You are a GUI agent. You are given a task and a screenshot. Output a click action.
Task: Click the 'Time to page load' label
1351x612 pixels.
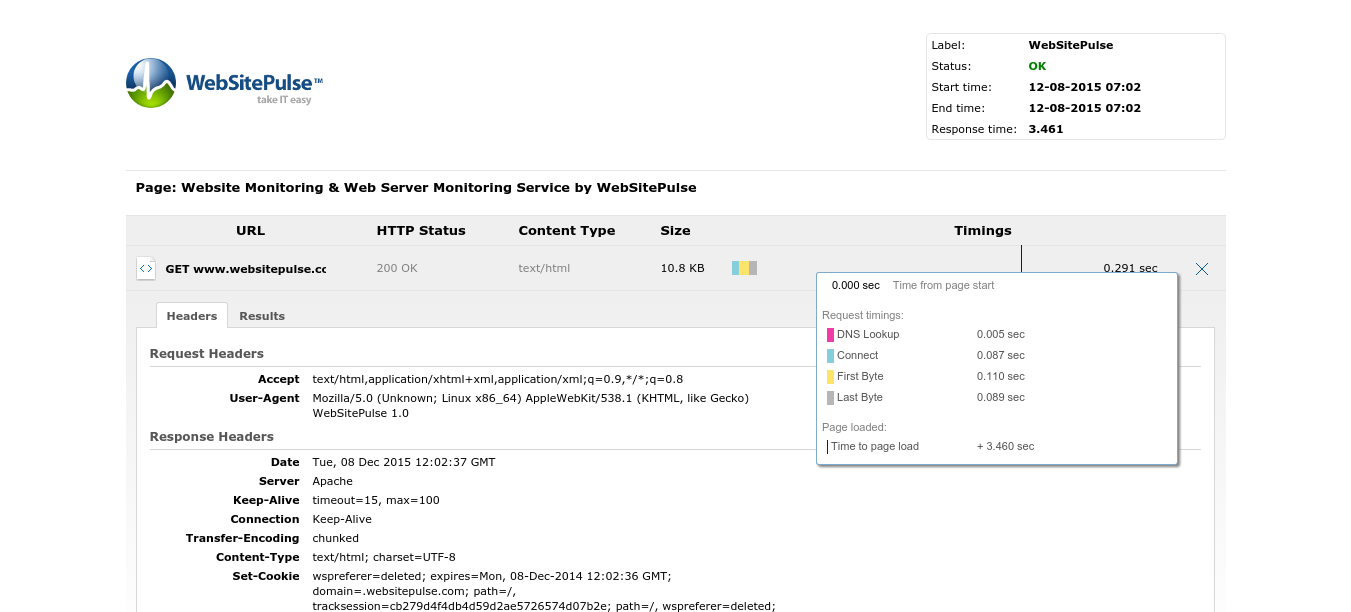tap(875, 446)
